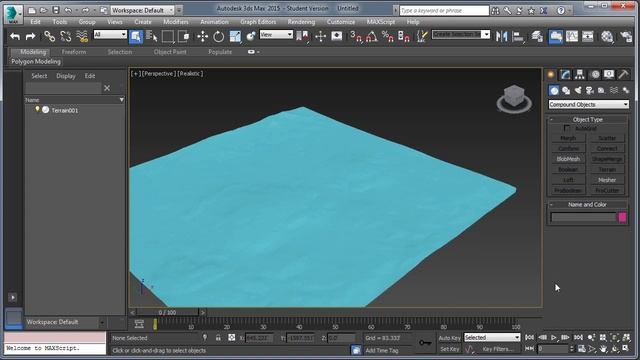Open the Display panel tab
The width and height of the screenshot is (640, 360).
pyautogui.click(x=609, y=74)
